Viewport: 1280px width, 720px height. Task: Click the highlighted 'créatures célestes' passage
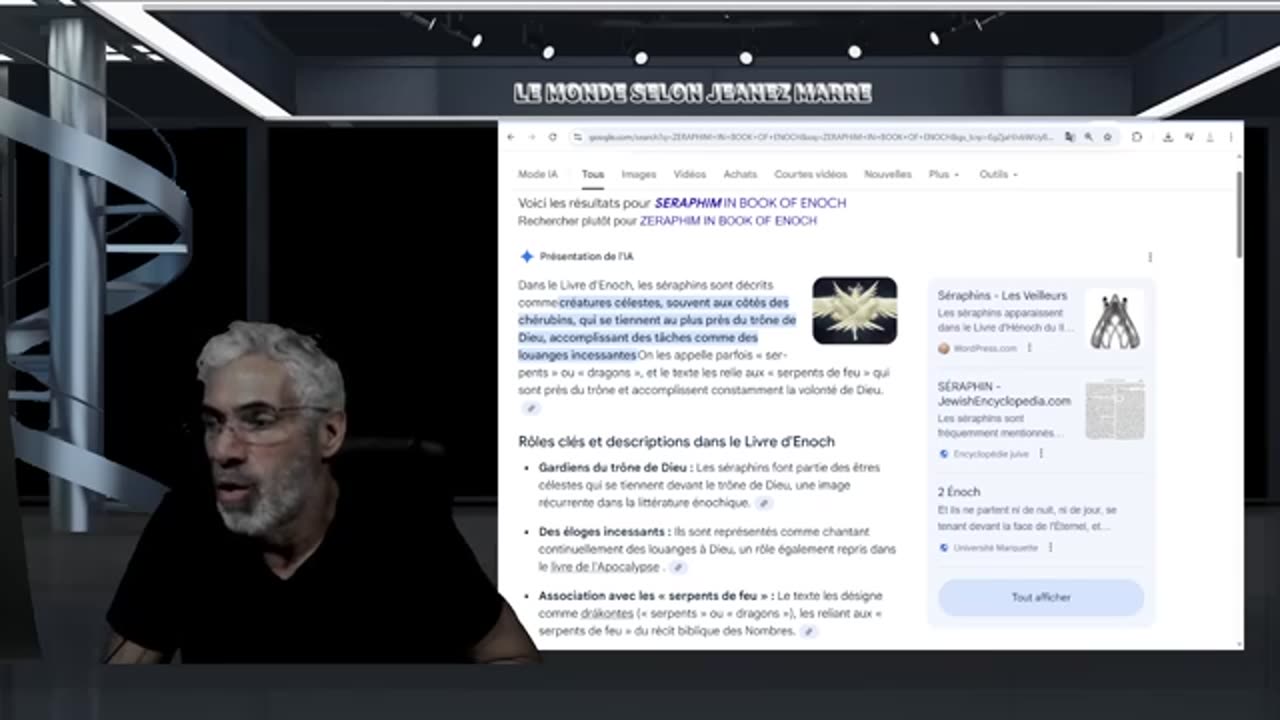click(658, 329)
